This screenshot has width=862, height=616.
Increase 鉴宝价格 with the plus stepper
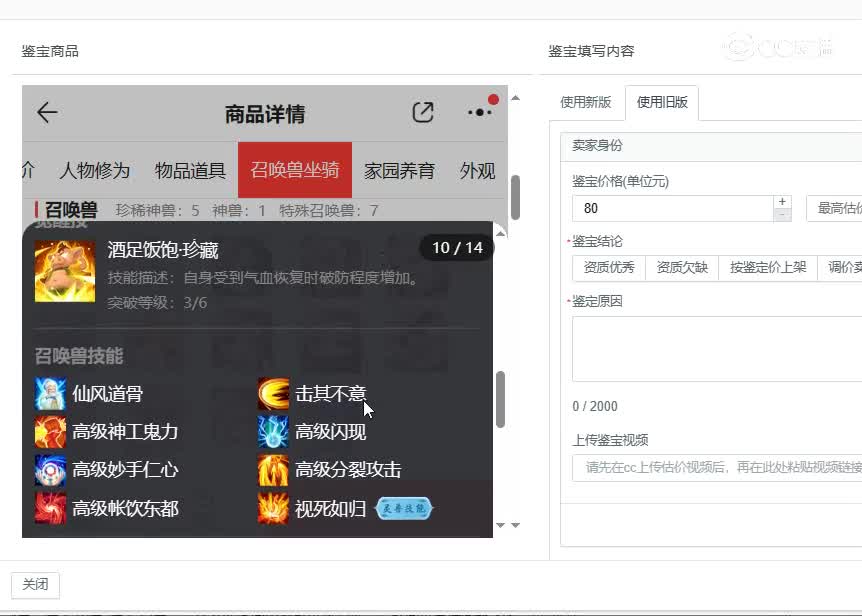coord(782,202)
